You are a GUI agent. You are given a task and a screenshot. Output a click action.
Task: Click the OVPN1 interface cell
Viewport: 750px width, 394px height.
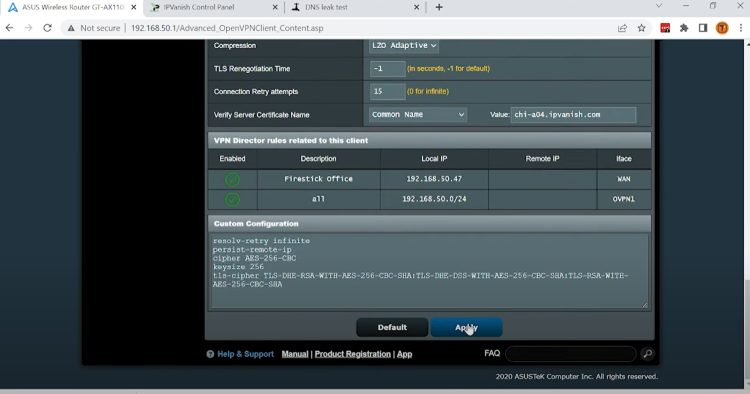point(624,199)
